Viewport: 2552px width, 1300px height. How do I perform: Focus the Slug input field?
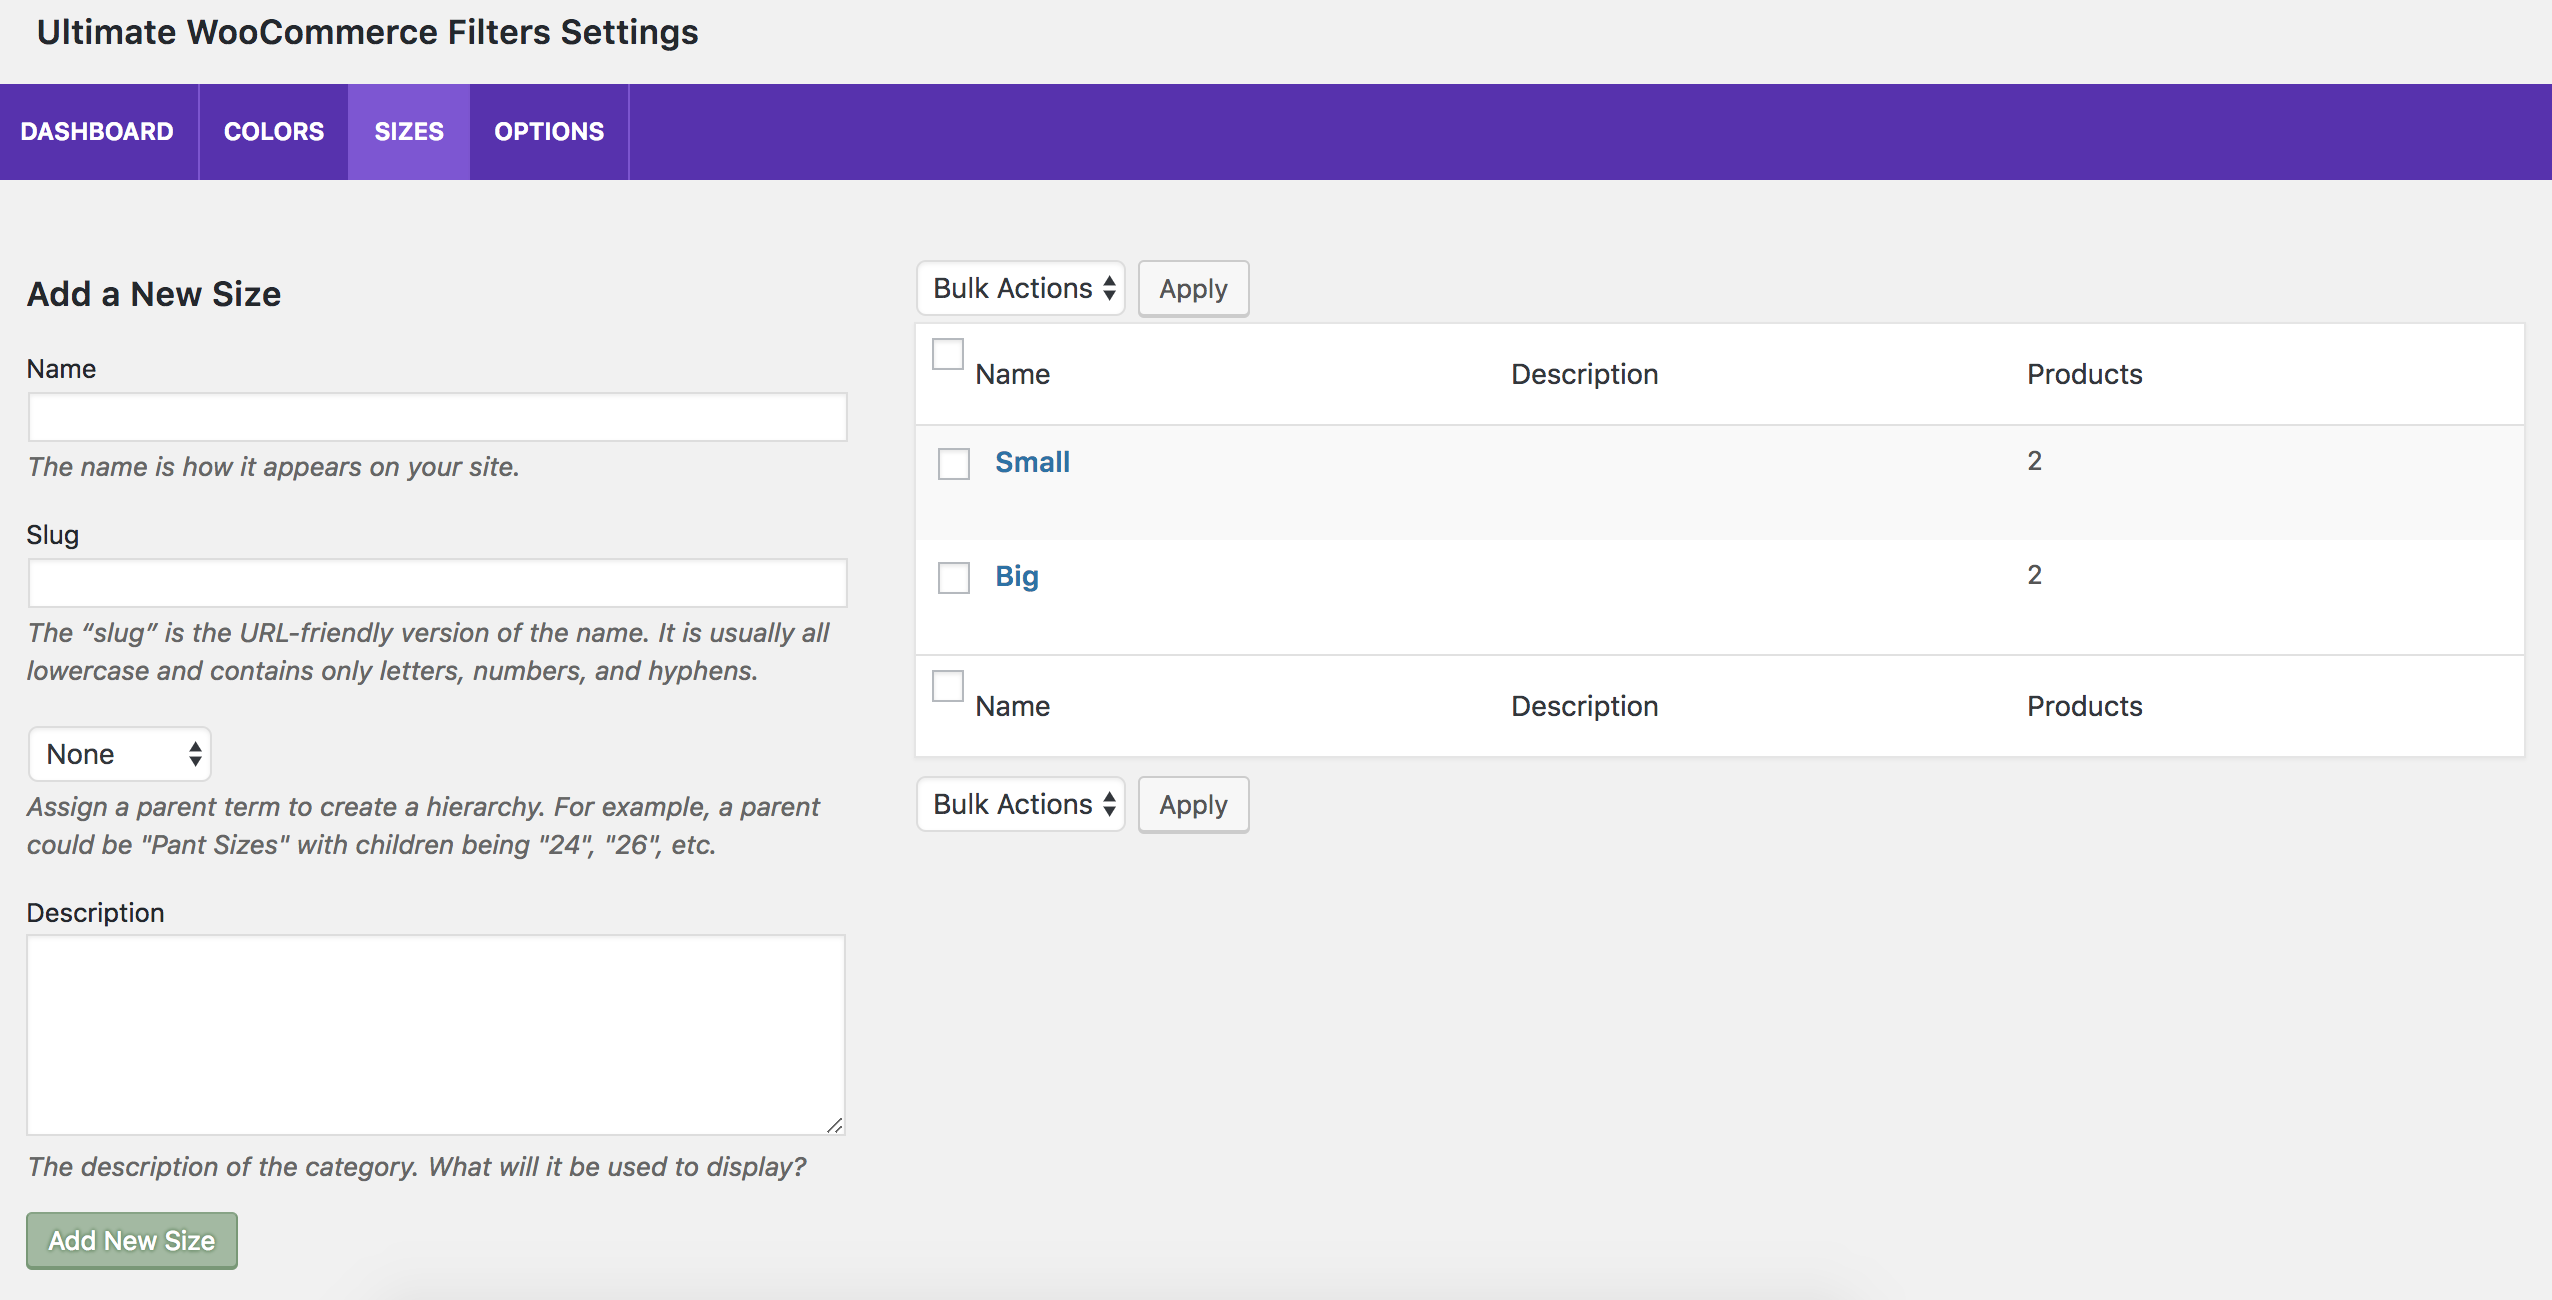coord(437,583)
